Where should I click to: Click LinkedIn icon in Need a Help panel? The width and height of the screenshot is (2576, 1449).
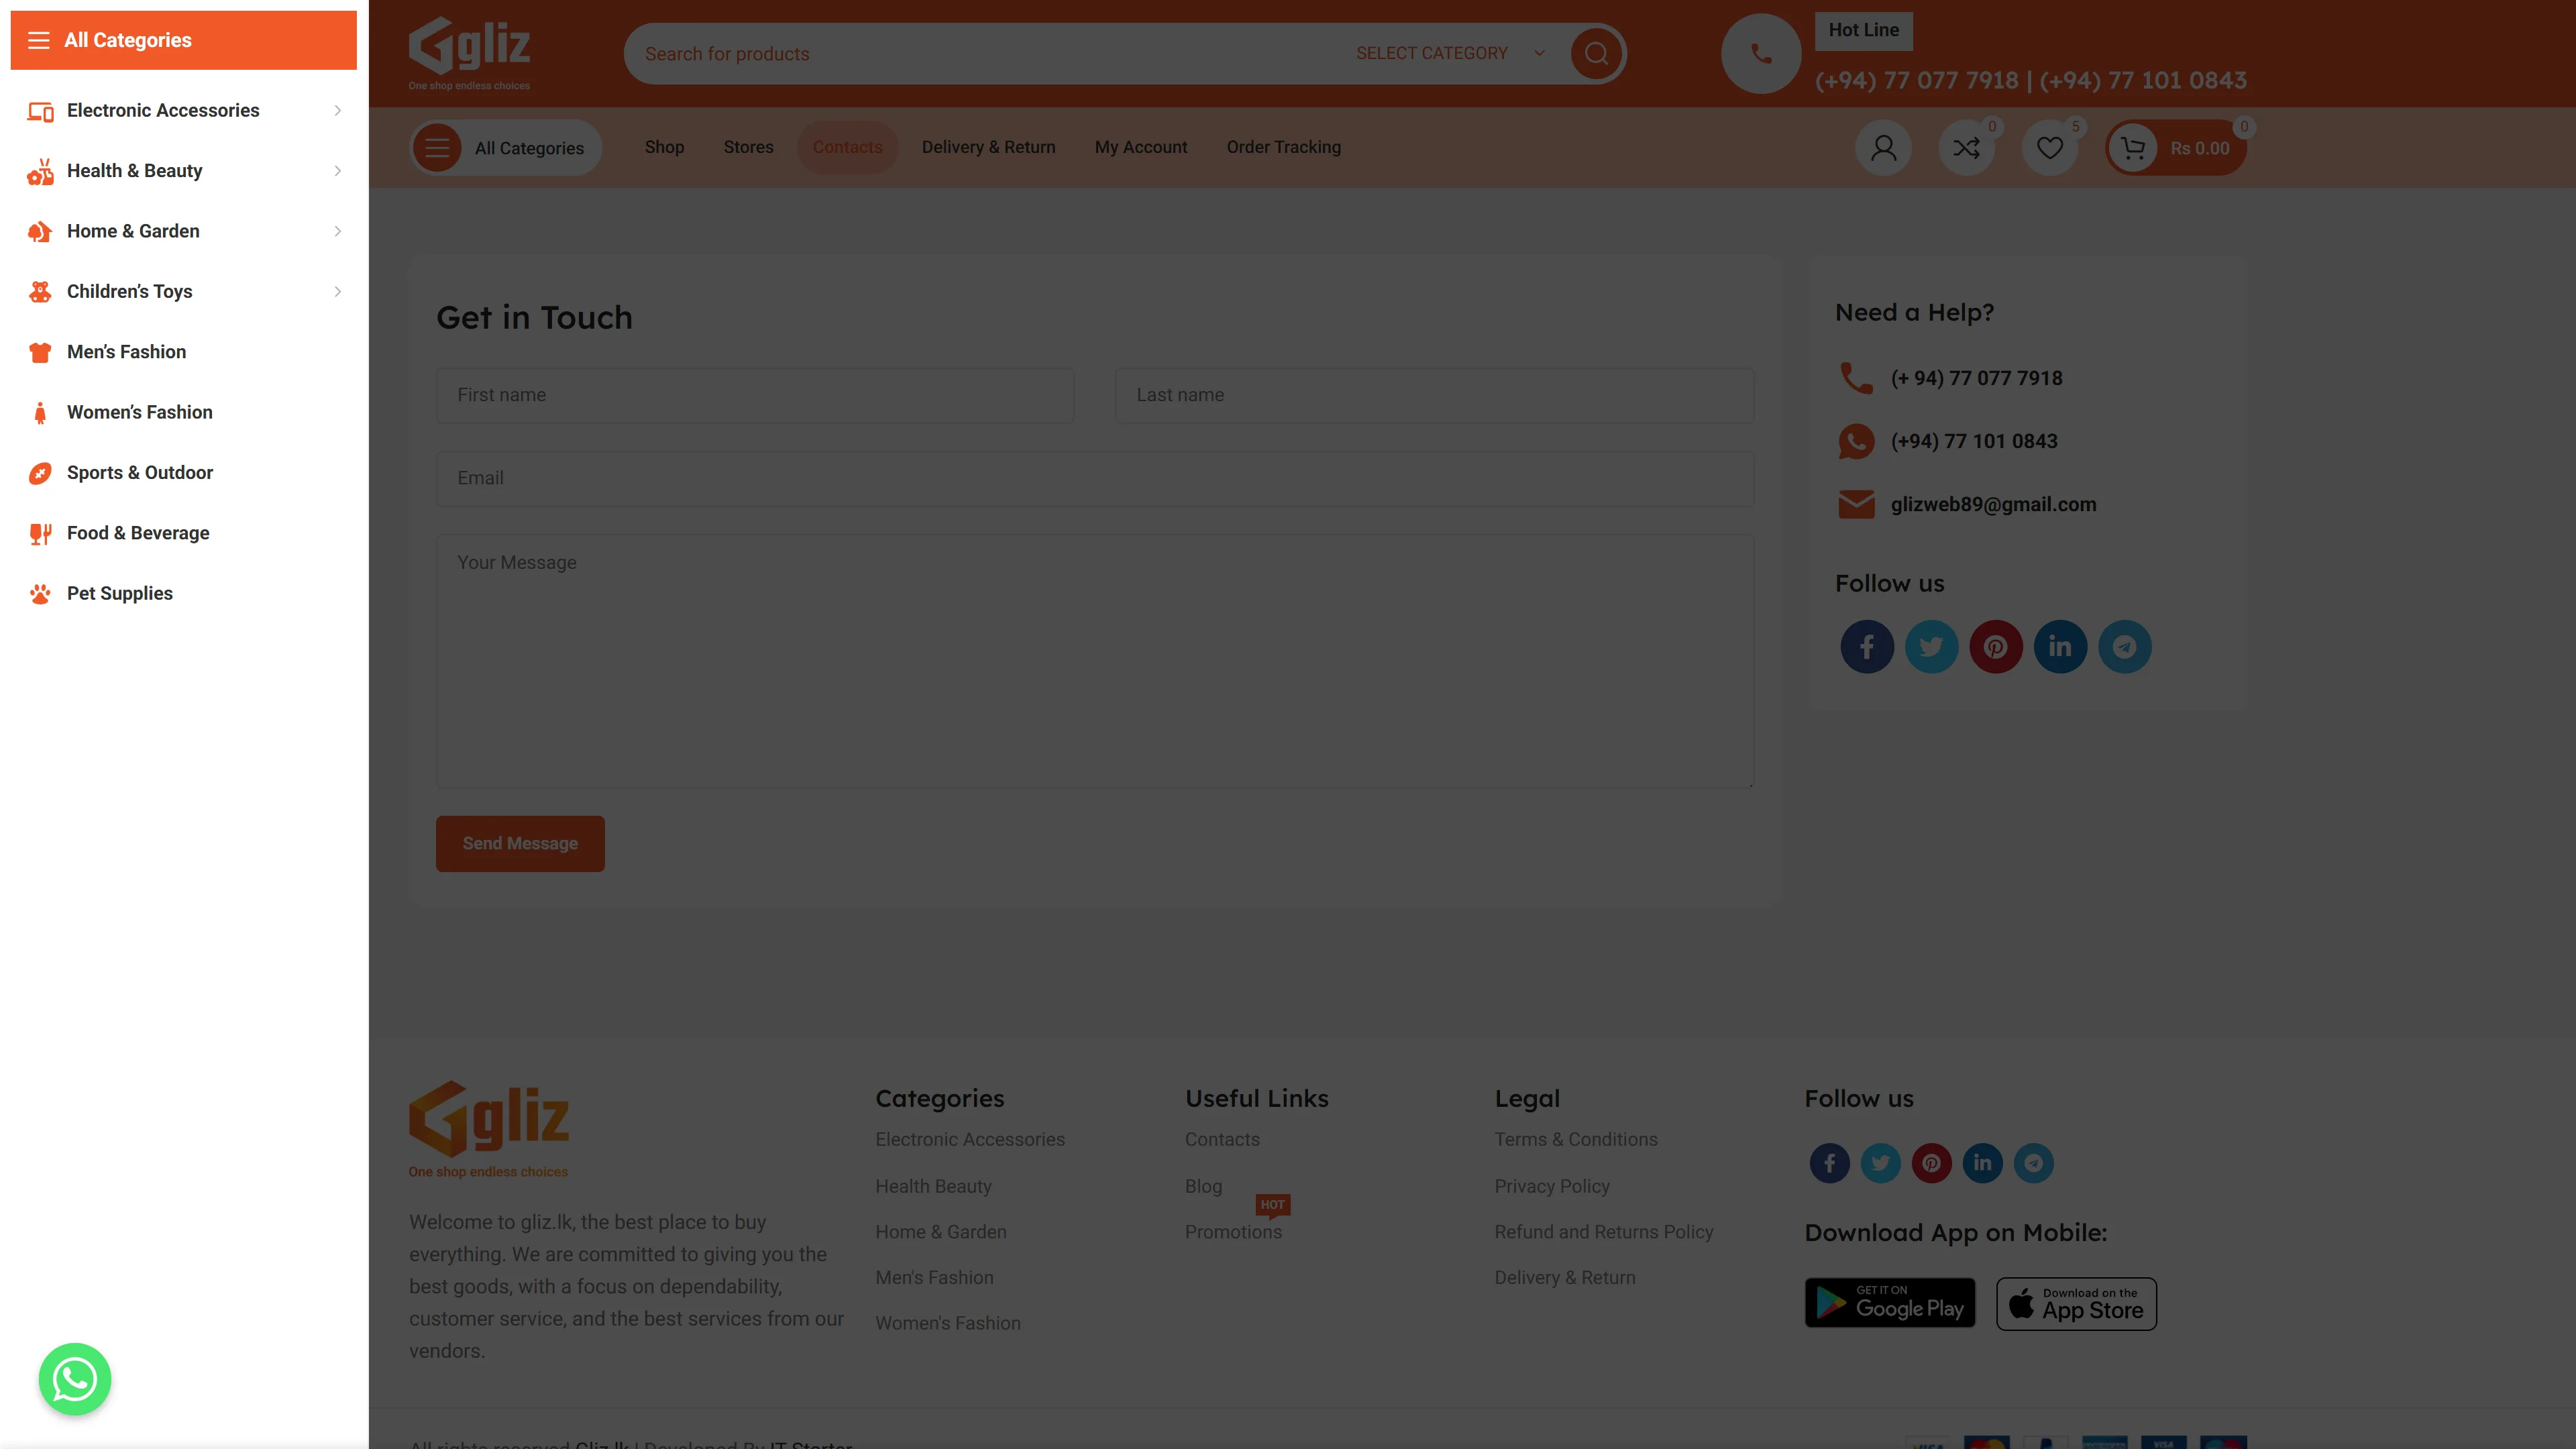(2060, 647)
